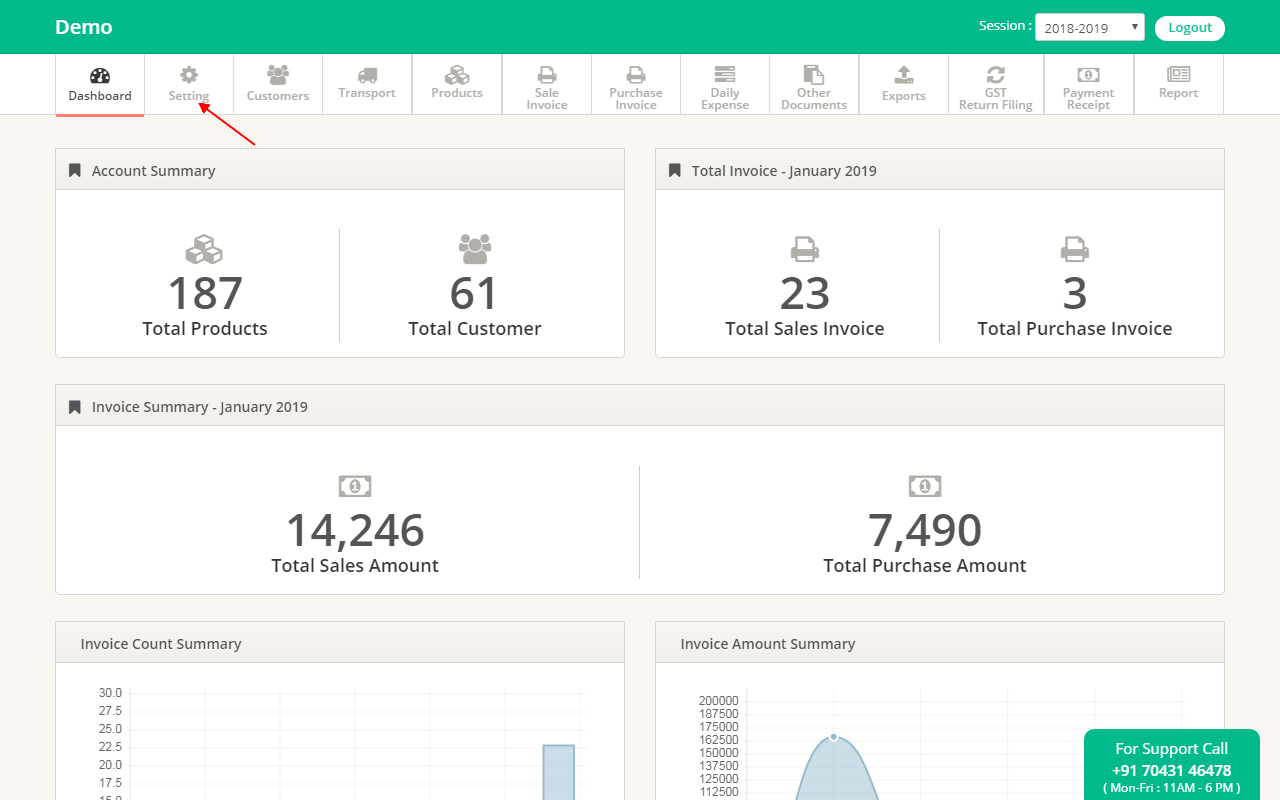Click the Invoice Amount Summary heading
The height and width of the screenshot is (800, 1280).
pyautogui.click(x=768, y=644)
